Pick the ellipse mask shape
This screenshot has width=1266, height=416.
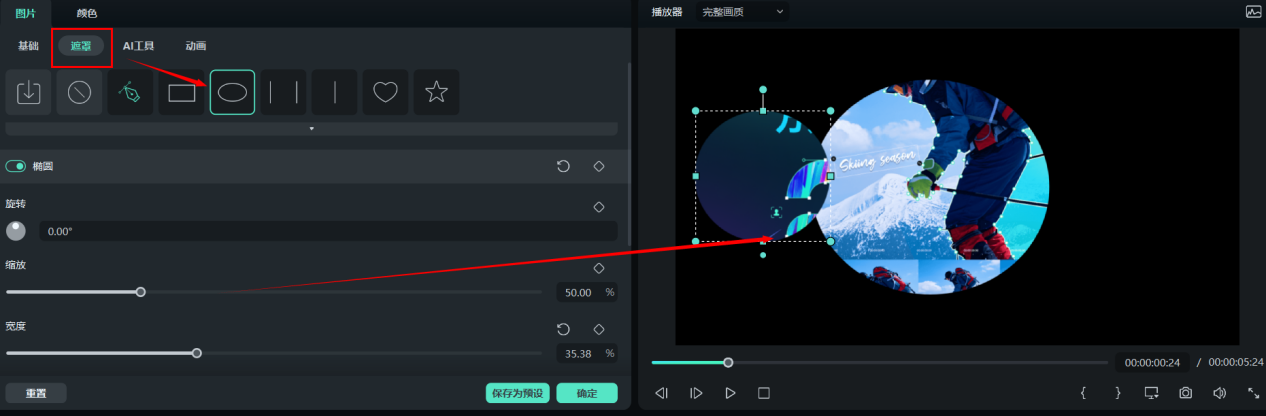pyautogui.click(x=232, y=92)
